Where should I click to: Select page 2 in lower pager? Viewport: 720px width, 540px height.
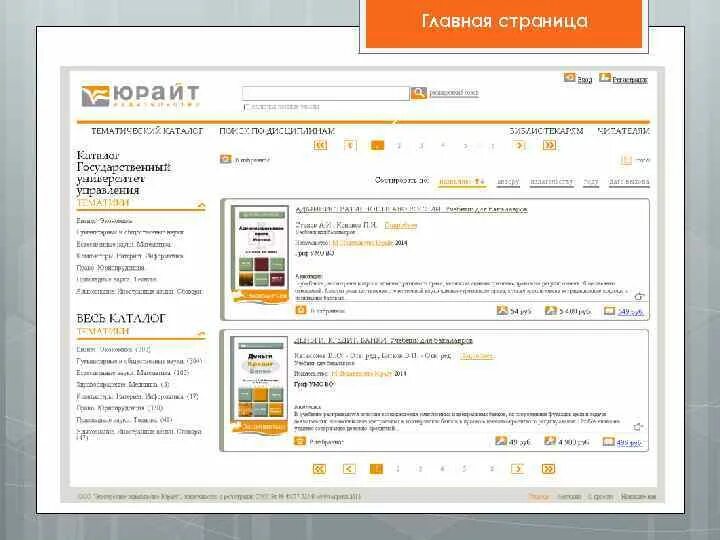point(398,469)
